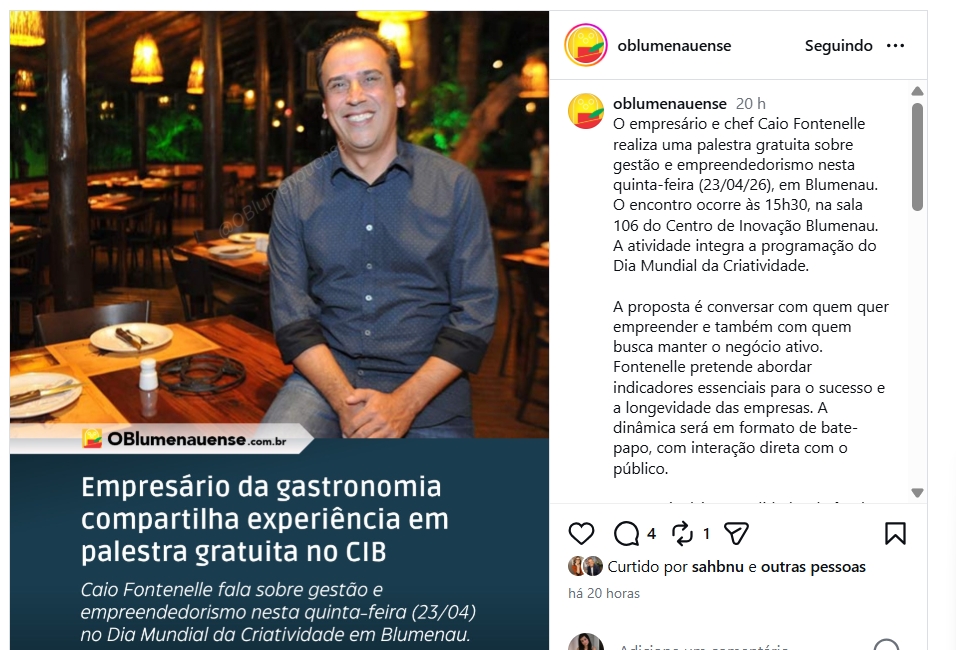
Task: Click oblumenauense avatar beside the caption
Action: 586,110
